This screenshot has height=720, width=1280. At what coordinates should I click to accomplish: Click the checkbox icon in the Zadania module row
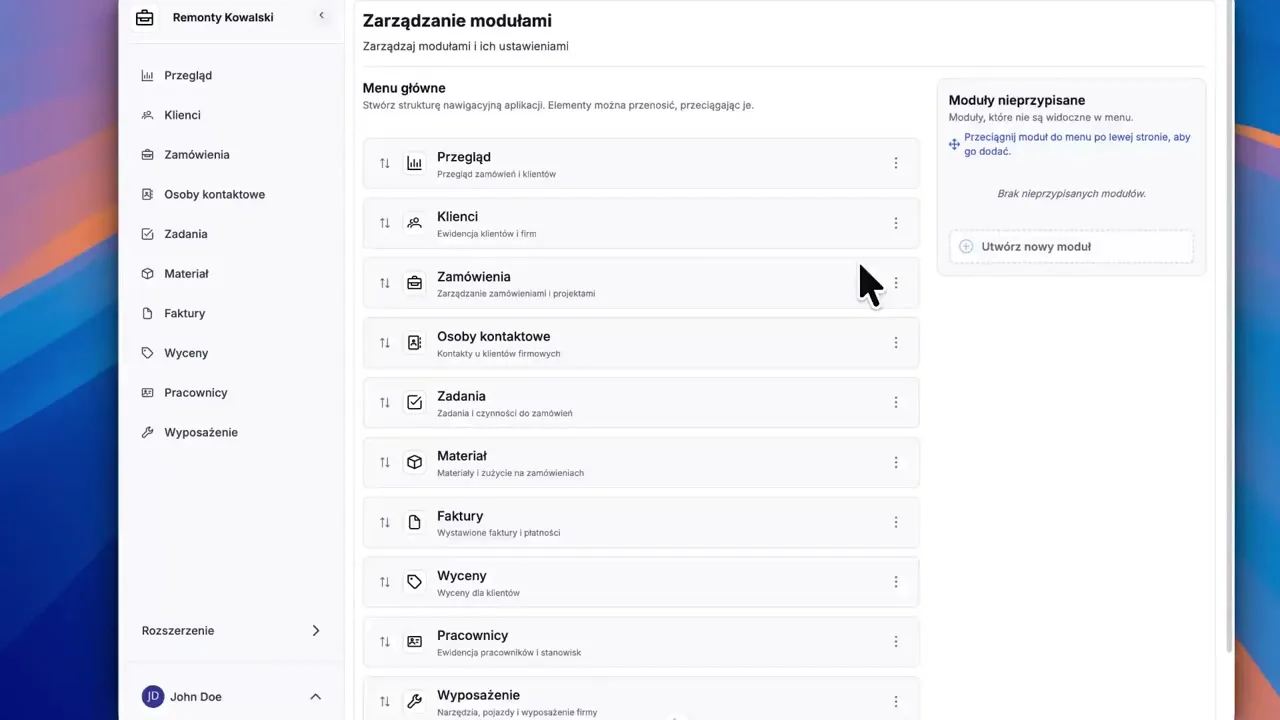(414, 402)
